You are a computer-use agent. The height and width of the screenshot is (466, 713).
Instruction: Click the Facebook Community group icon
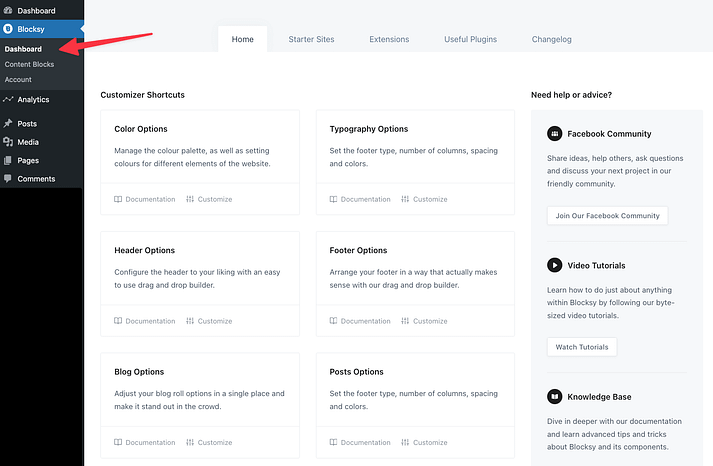tap(554, 133)
